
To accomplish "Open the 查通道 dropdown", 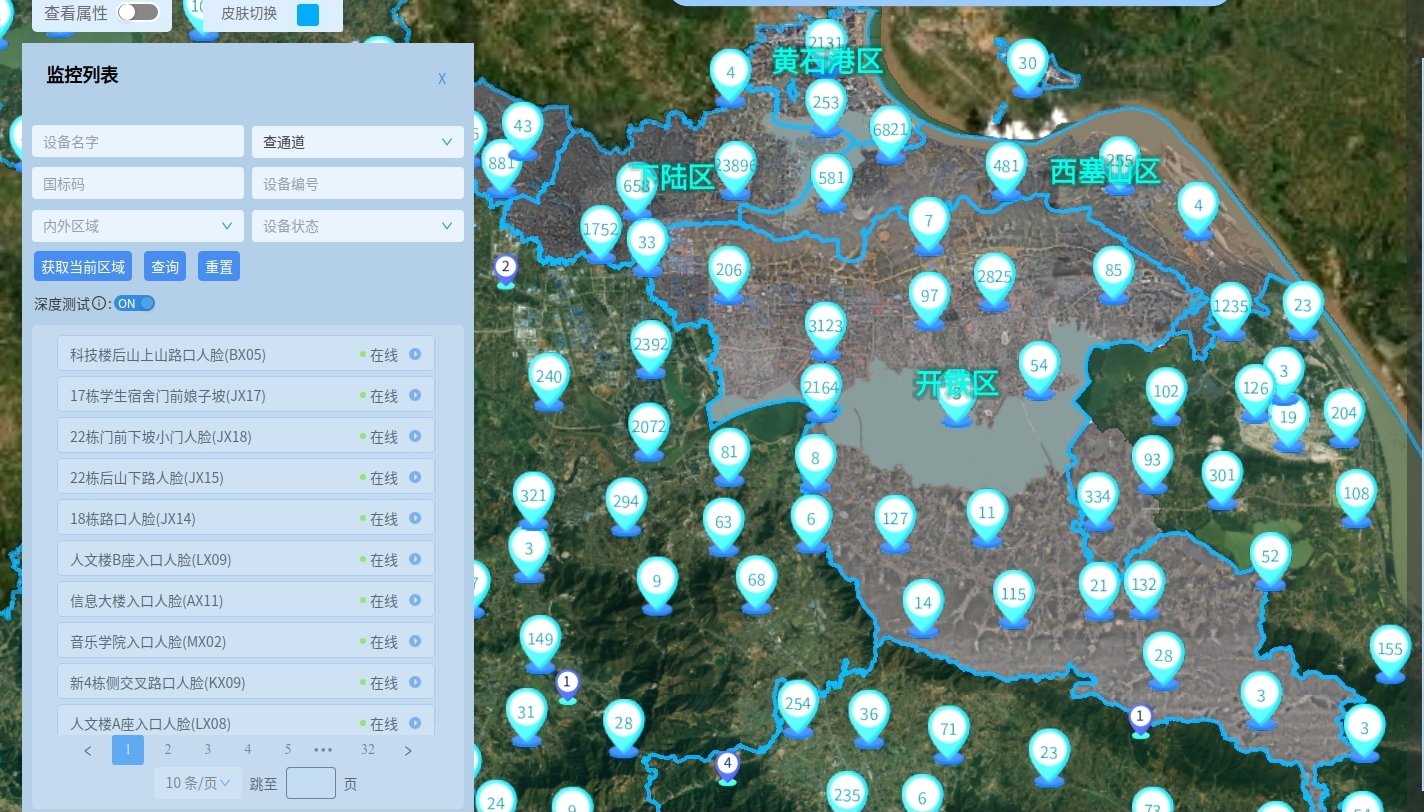I will coord(358,142).
